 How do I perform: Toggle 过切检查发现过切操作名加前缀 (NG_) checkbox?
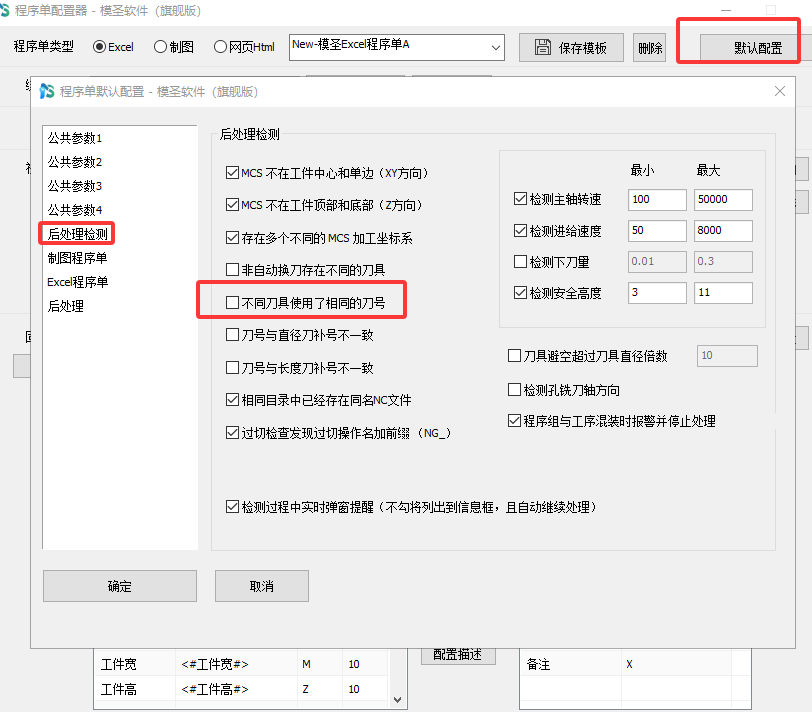coord(232,432)
